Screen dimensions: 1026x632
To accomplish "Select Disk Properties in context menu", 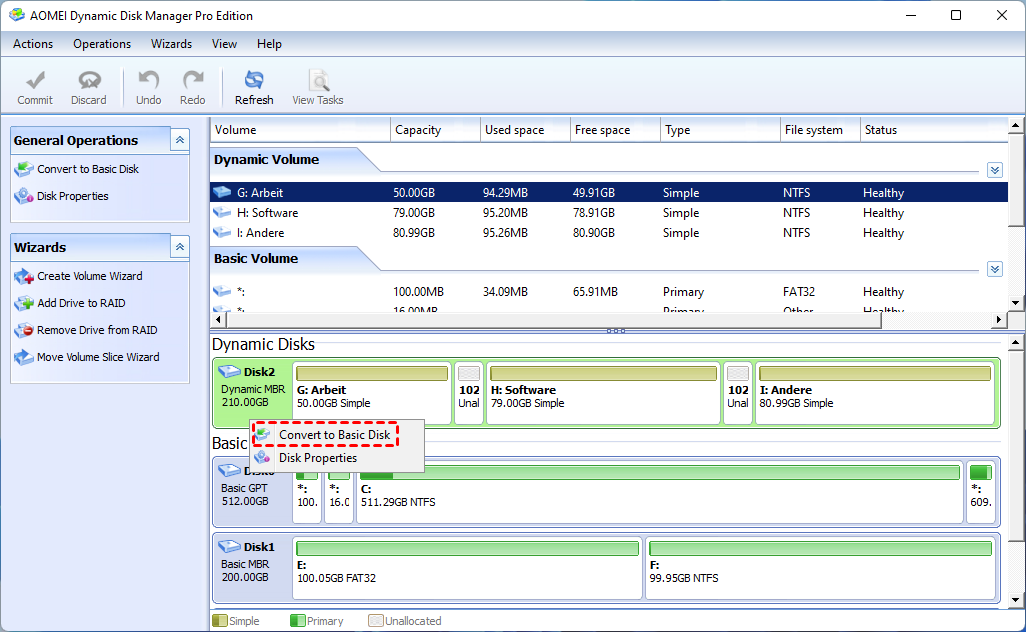I will (317, 458).
